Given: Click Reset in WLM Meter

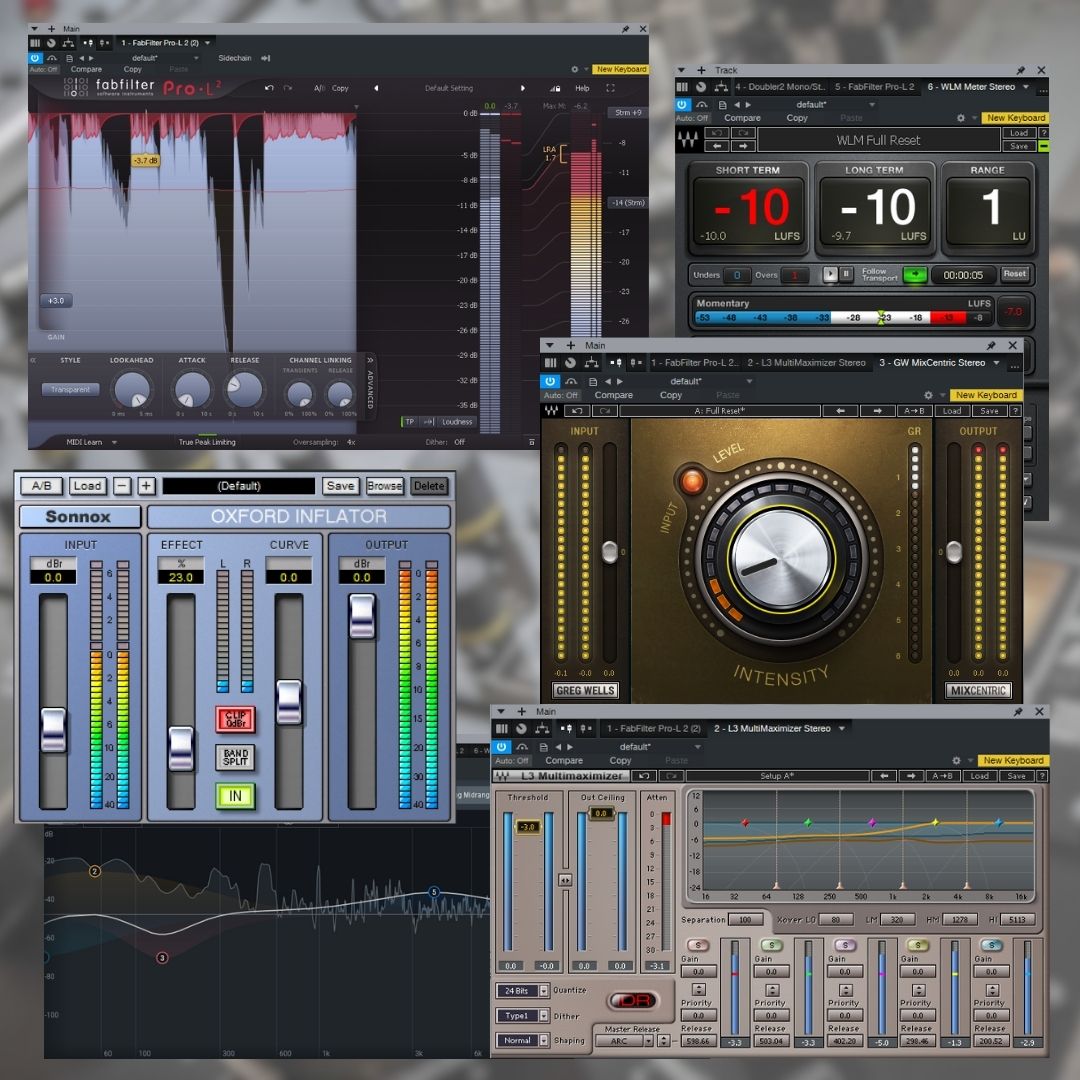Looking at the screenshot, I should [1015, 274].
